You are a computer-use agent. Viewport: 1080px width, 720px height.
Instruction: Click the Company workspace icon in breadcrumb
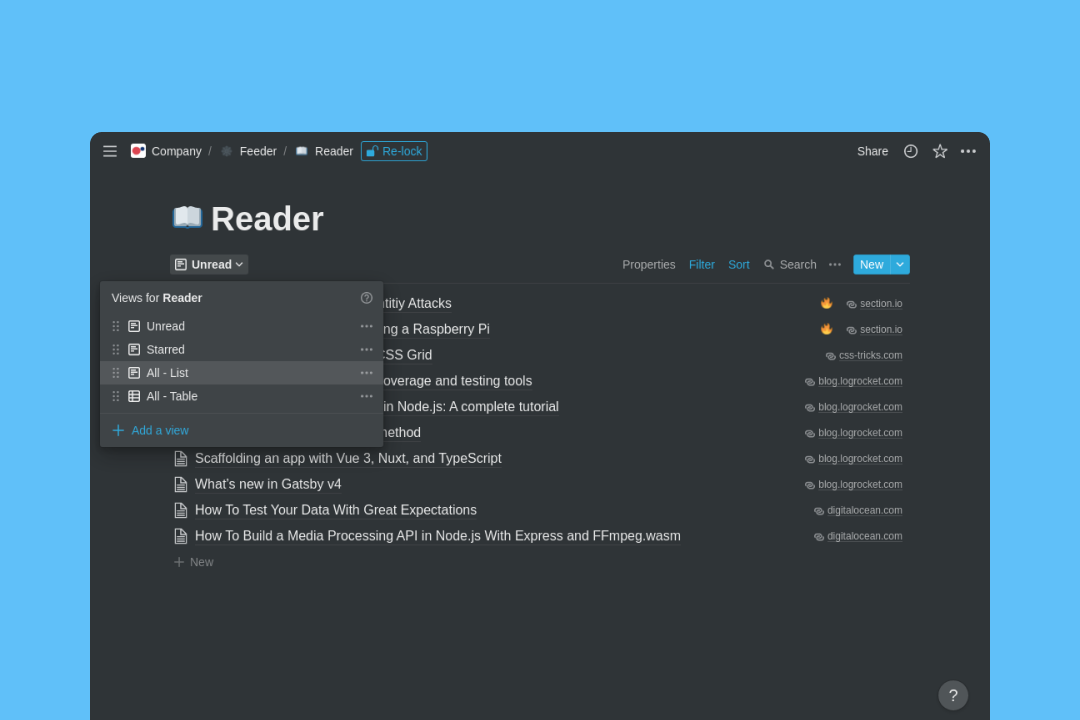(138, 151)
